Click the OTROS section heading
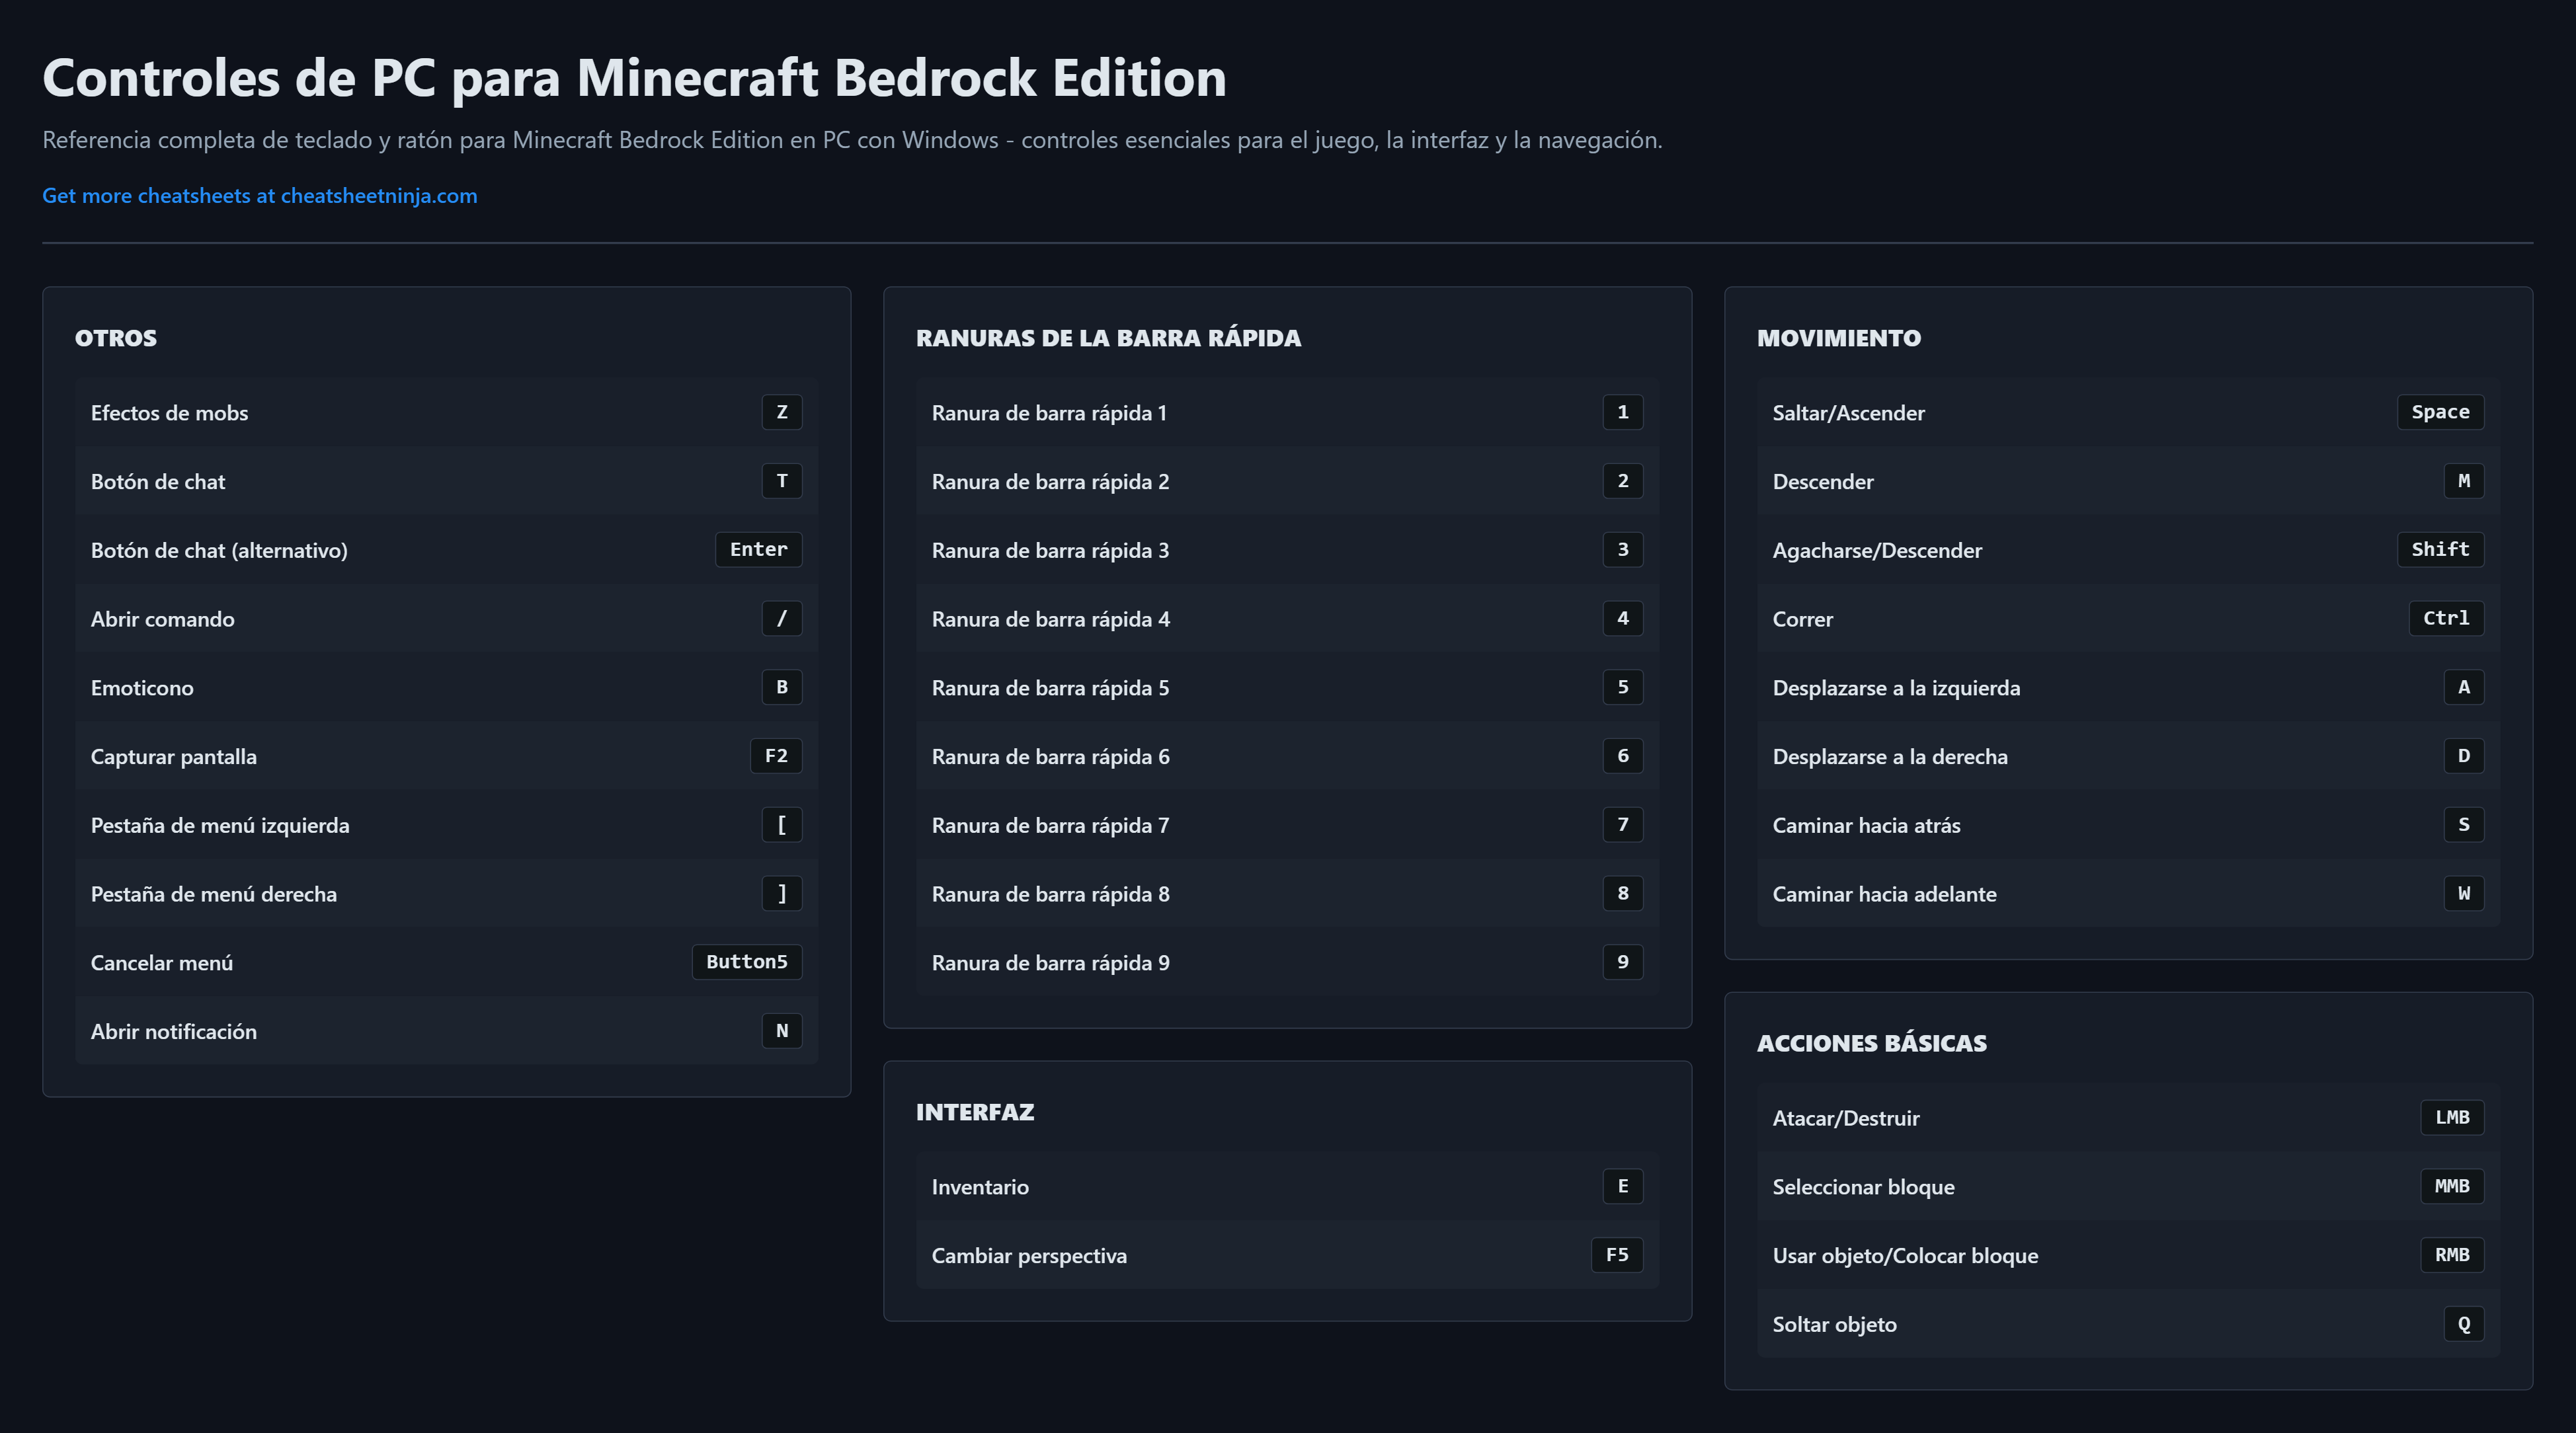This screenshot has width=2576, height=1433. (116, 338)
